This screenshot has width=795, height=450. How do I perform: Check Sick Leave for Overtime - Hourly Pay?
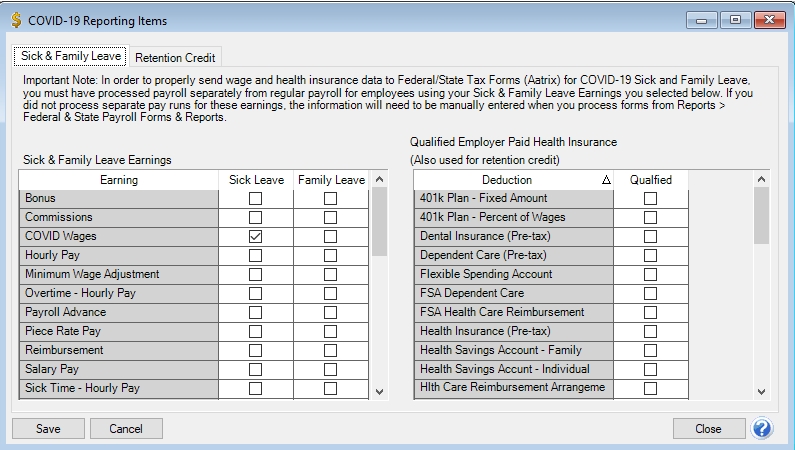pyautogui.click(x=256, y=293)
